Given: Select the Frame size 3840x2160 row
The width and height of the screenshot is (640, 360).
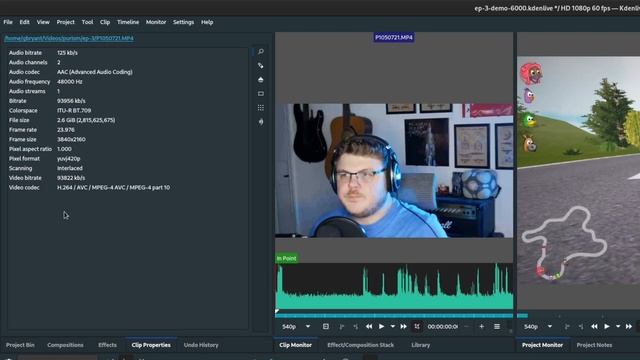Looking at the screenshot, I should click(128, 139).
